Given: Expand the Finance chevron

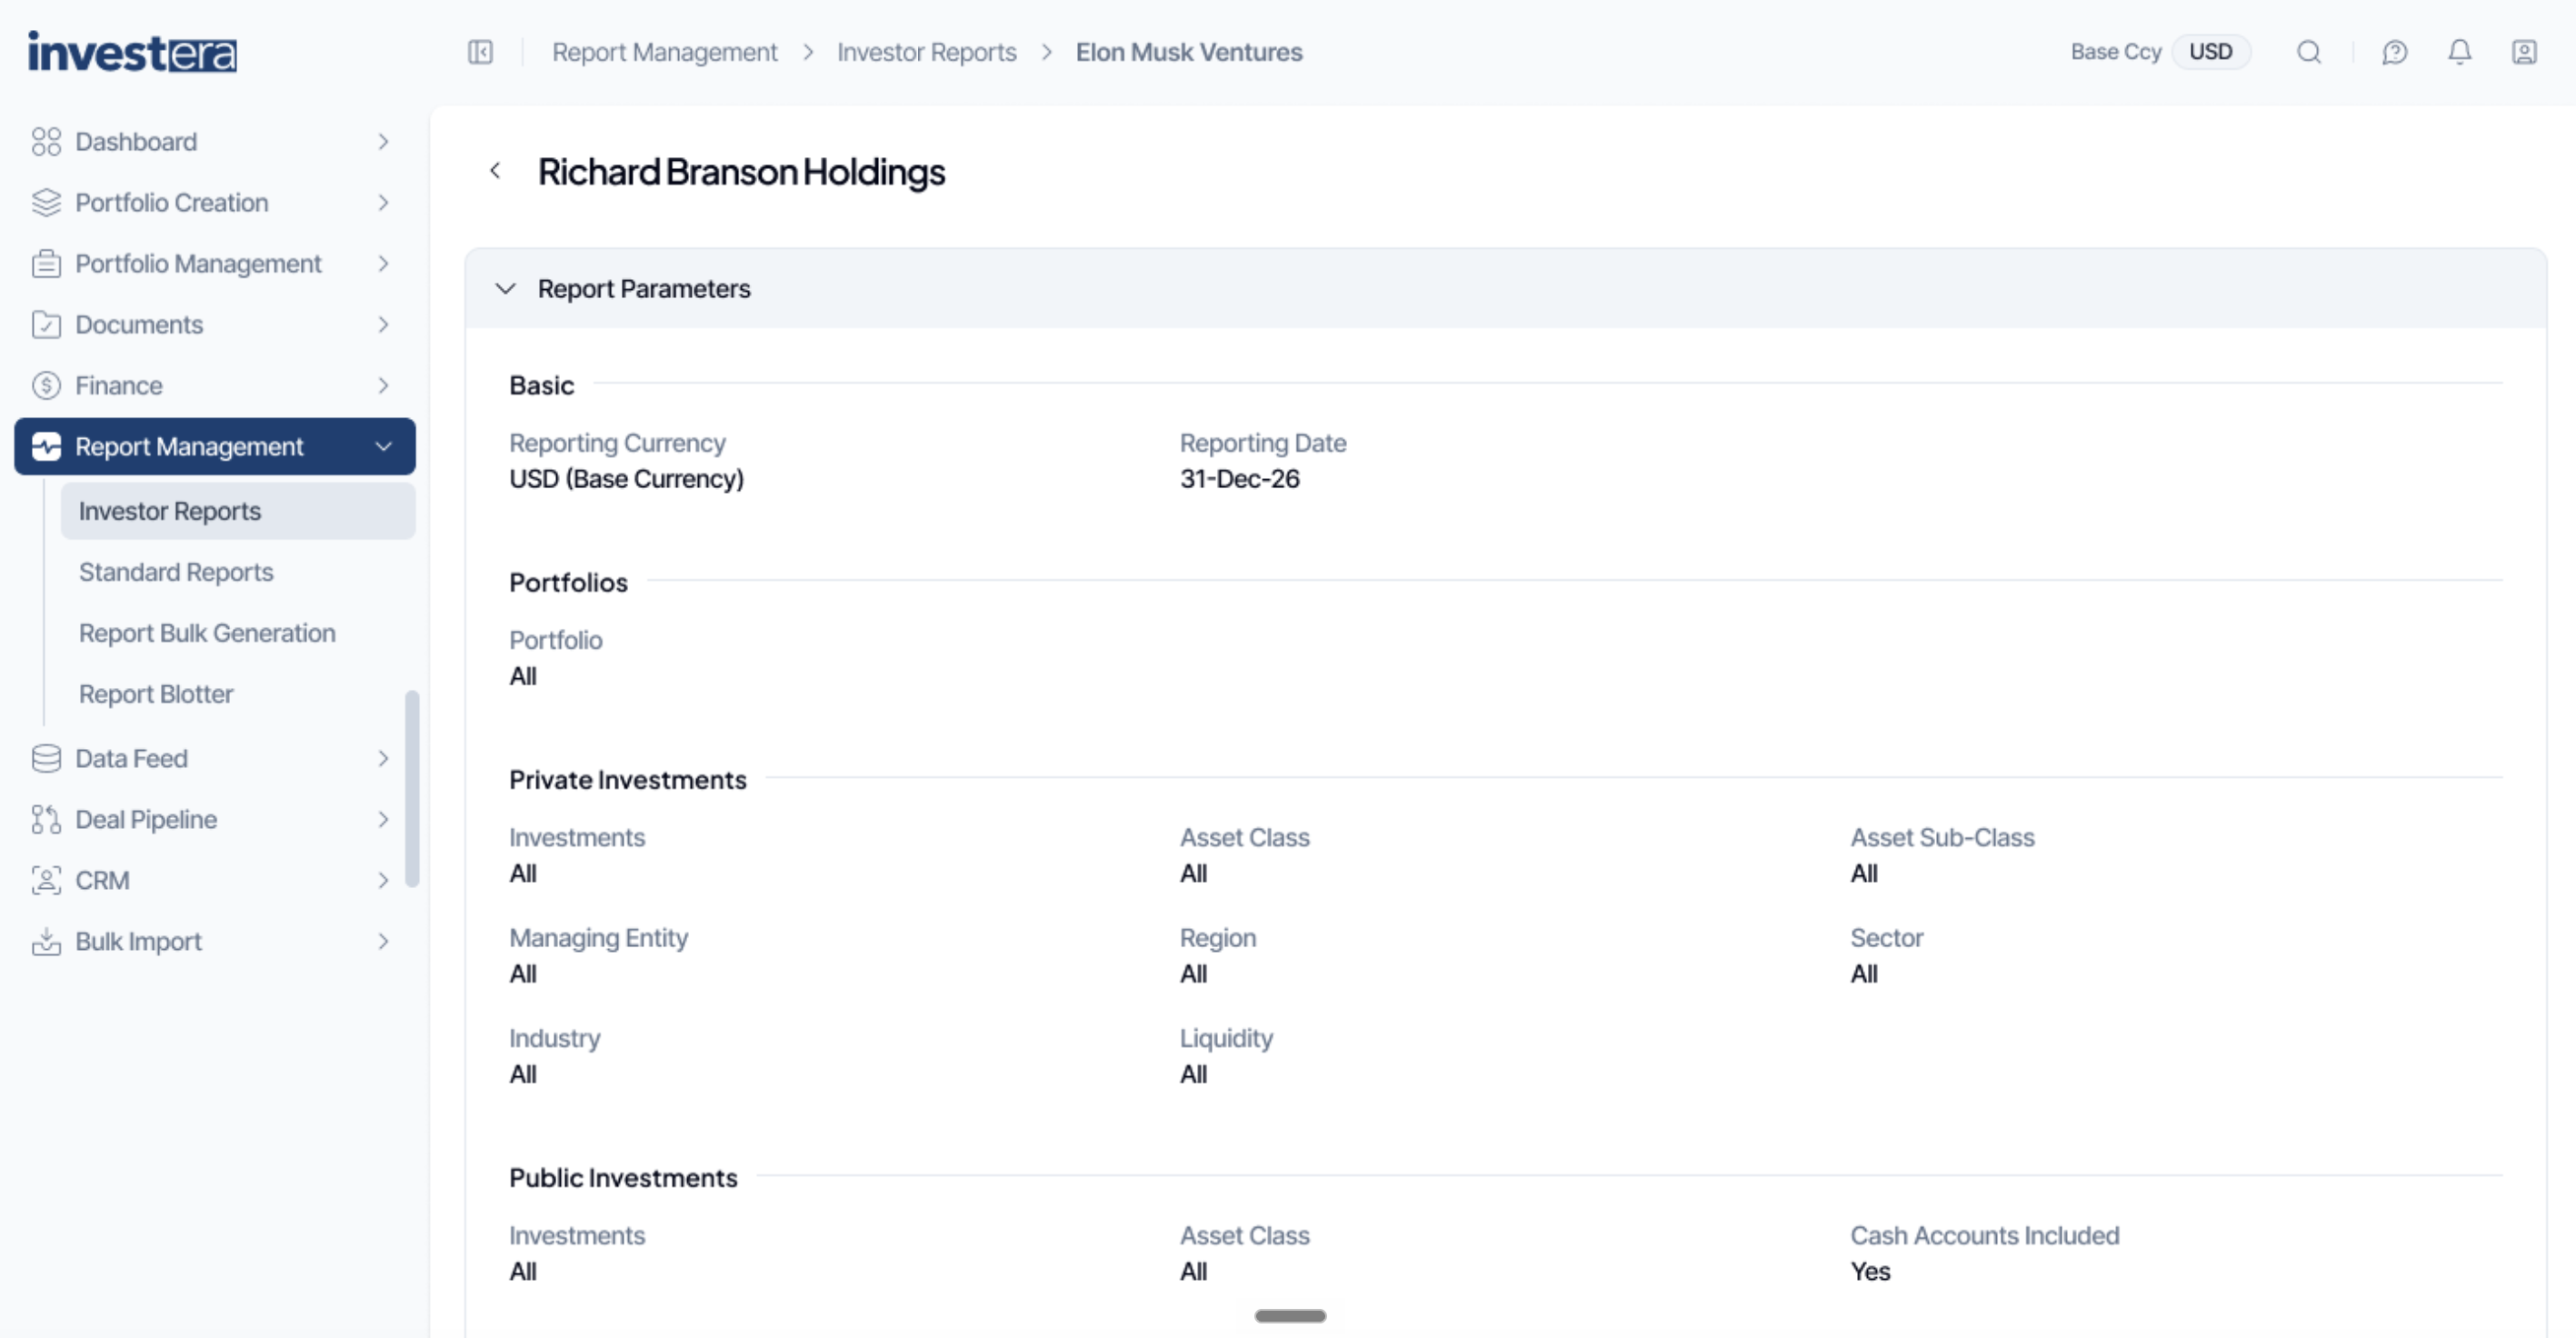Looking at the screenshot, I should coord(383,386).
